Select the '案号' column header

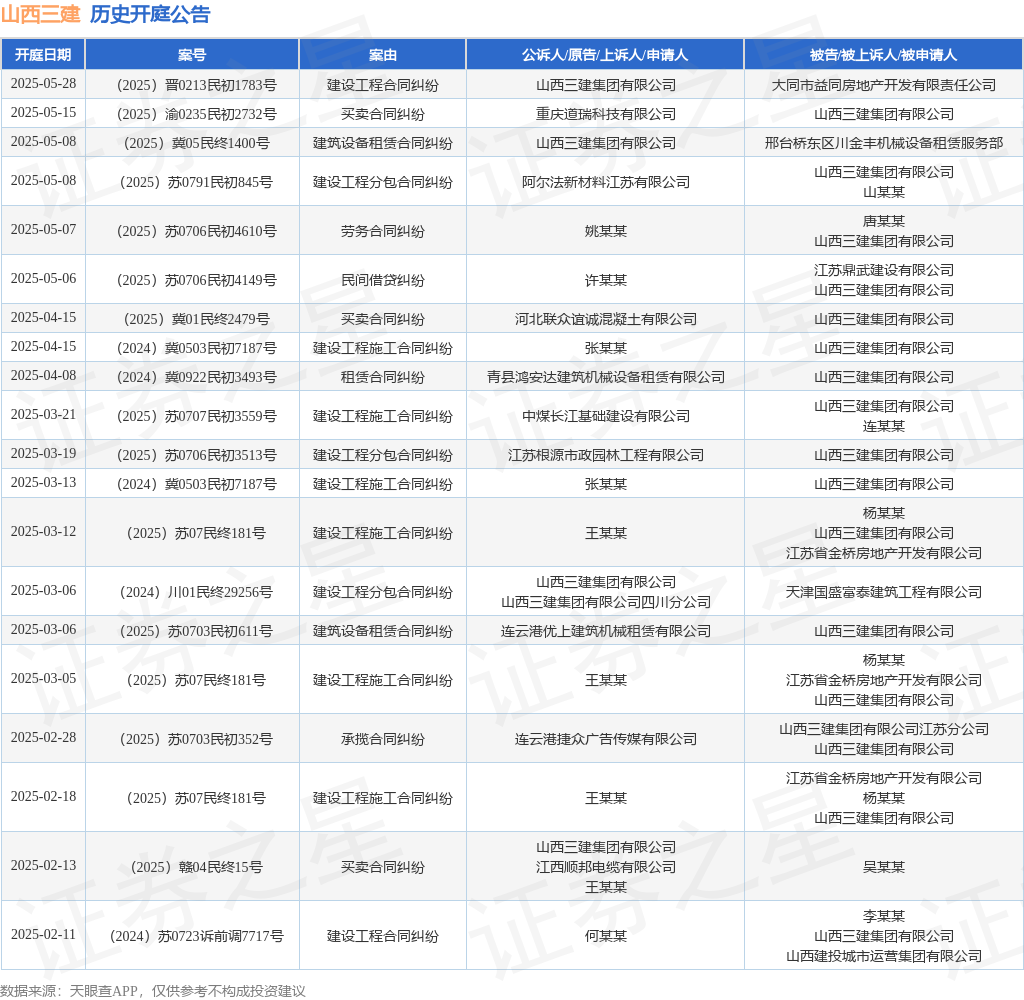click(x=192, y=55)
